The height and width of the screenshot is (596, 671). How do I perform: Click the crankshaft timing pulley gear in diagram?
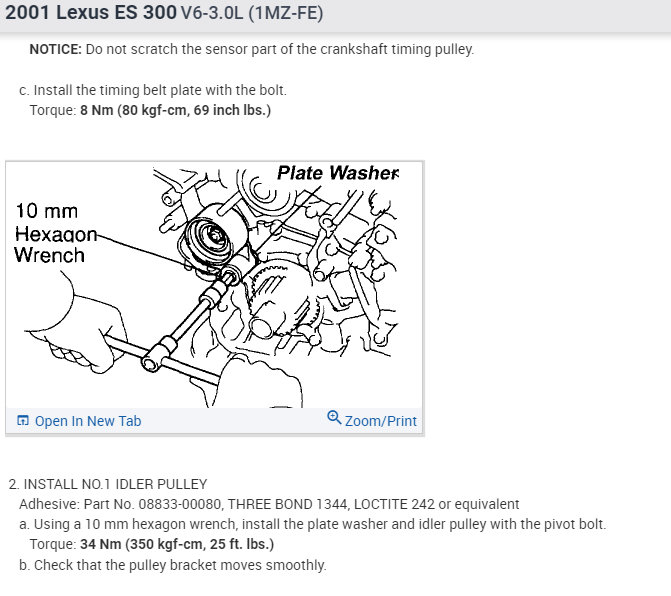point(280,299)
